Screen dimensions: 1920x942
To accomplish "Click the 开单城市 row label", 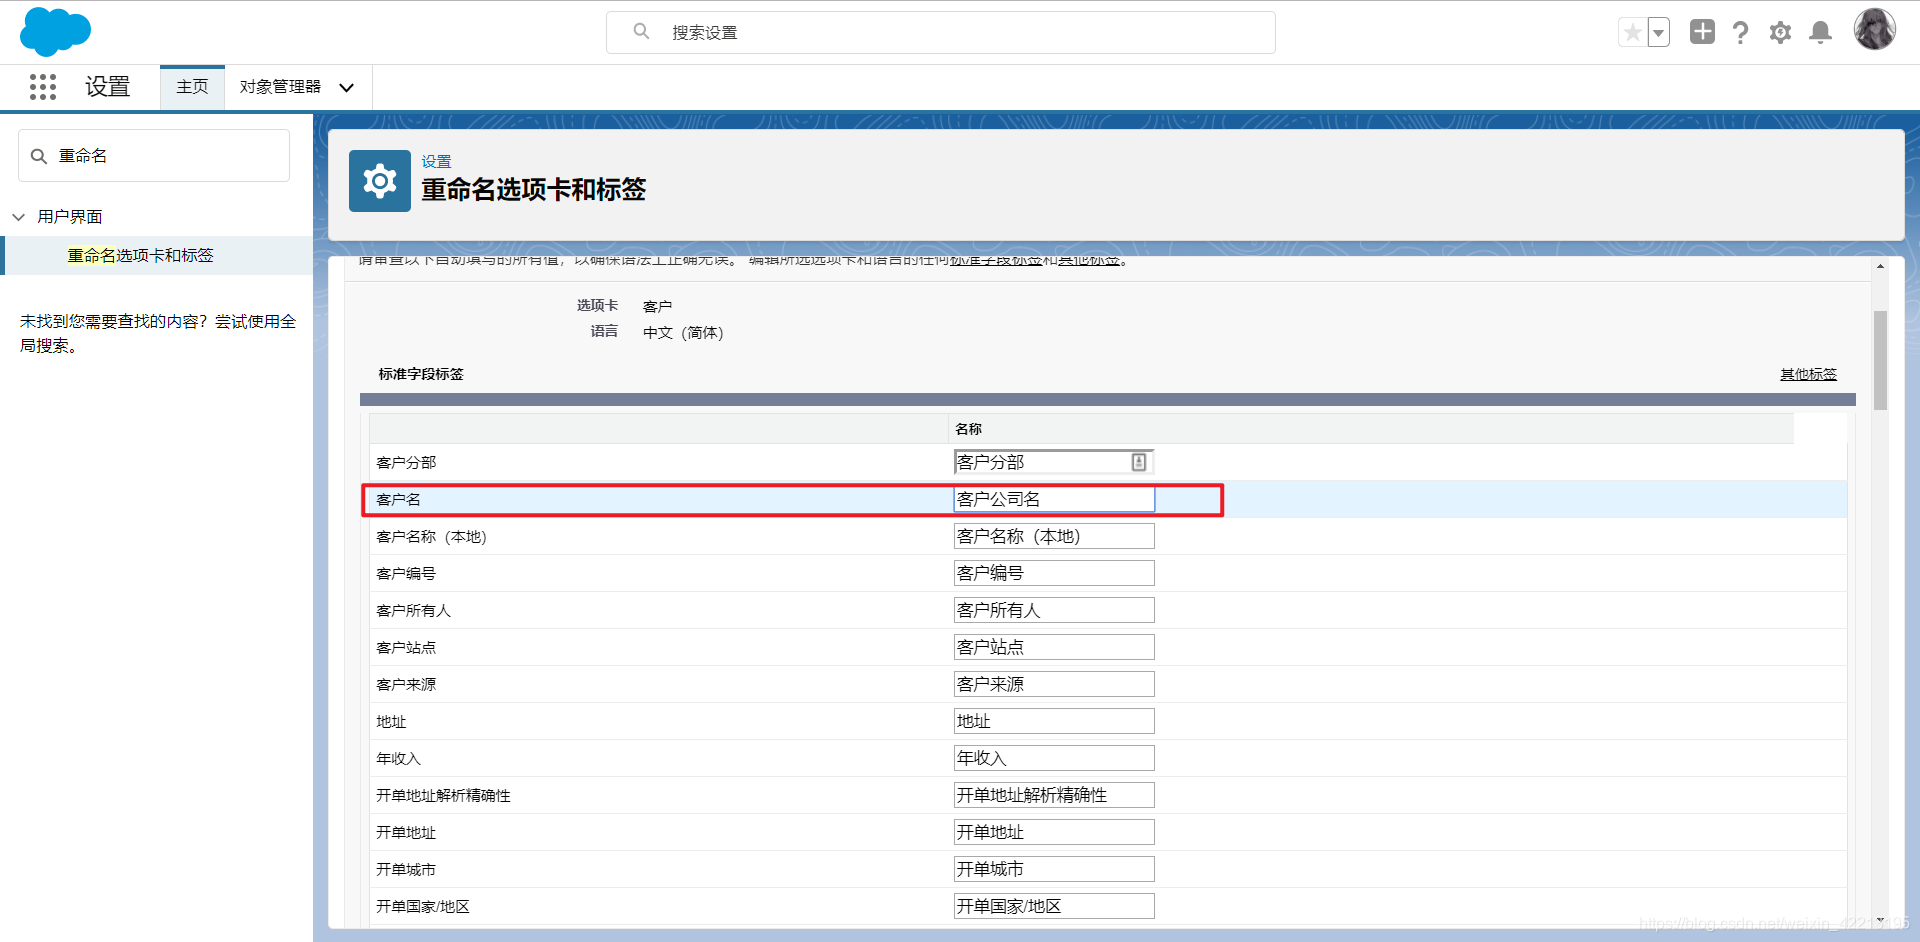I will coord(406,869).
